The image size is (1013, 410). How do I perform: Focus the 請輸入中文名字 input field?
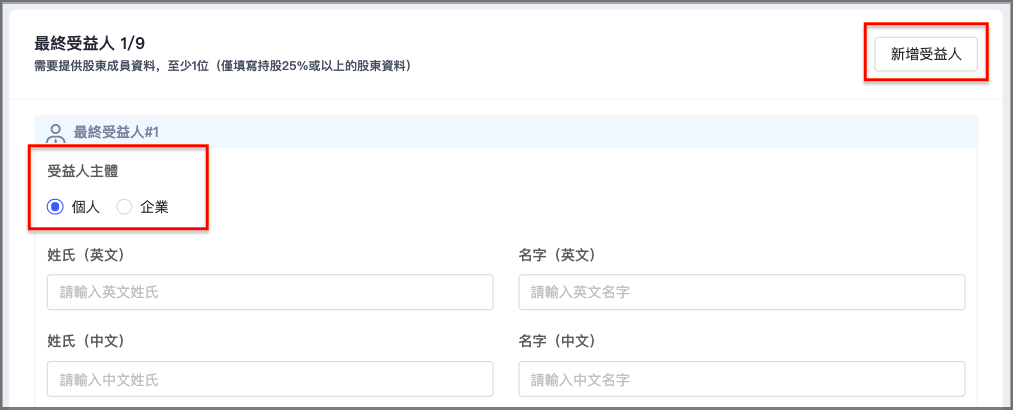[742, 379]
